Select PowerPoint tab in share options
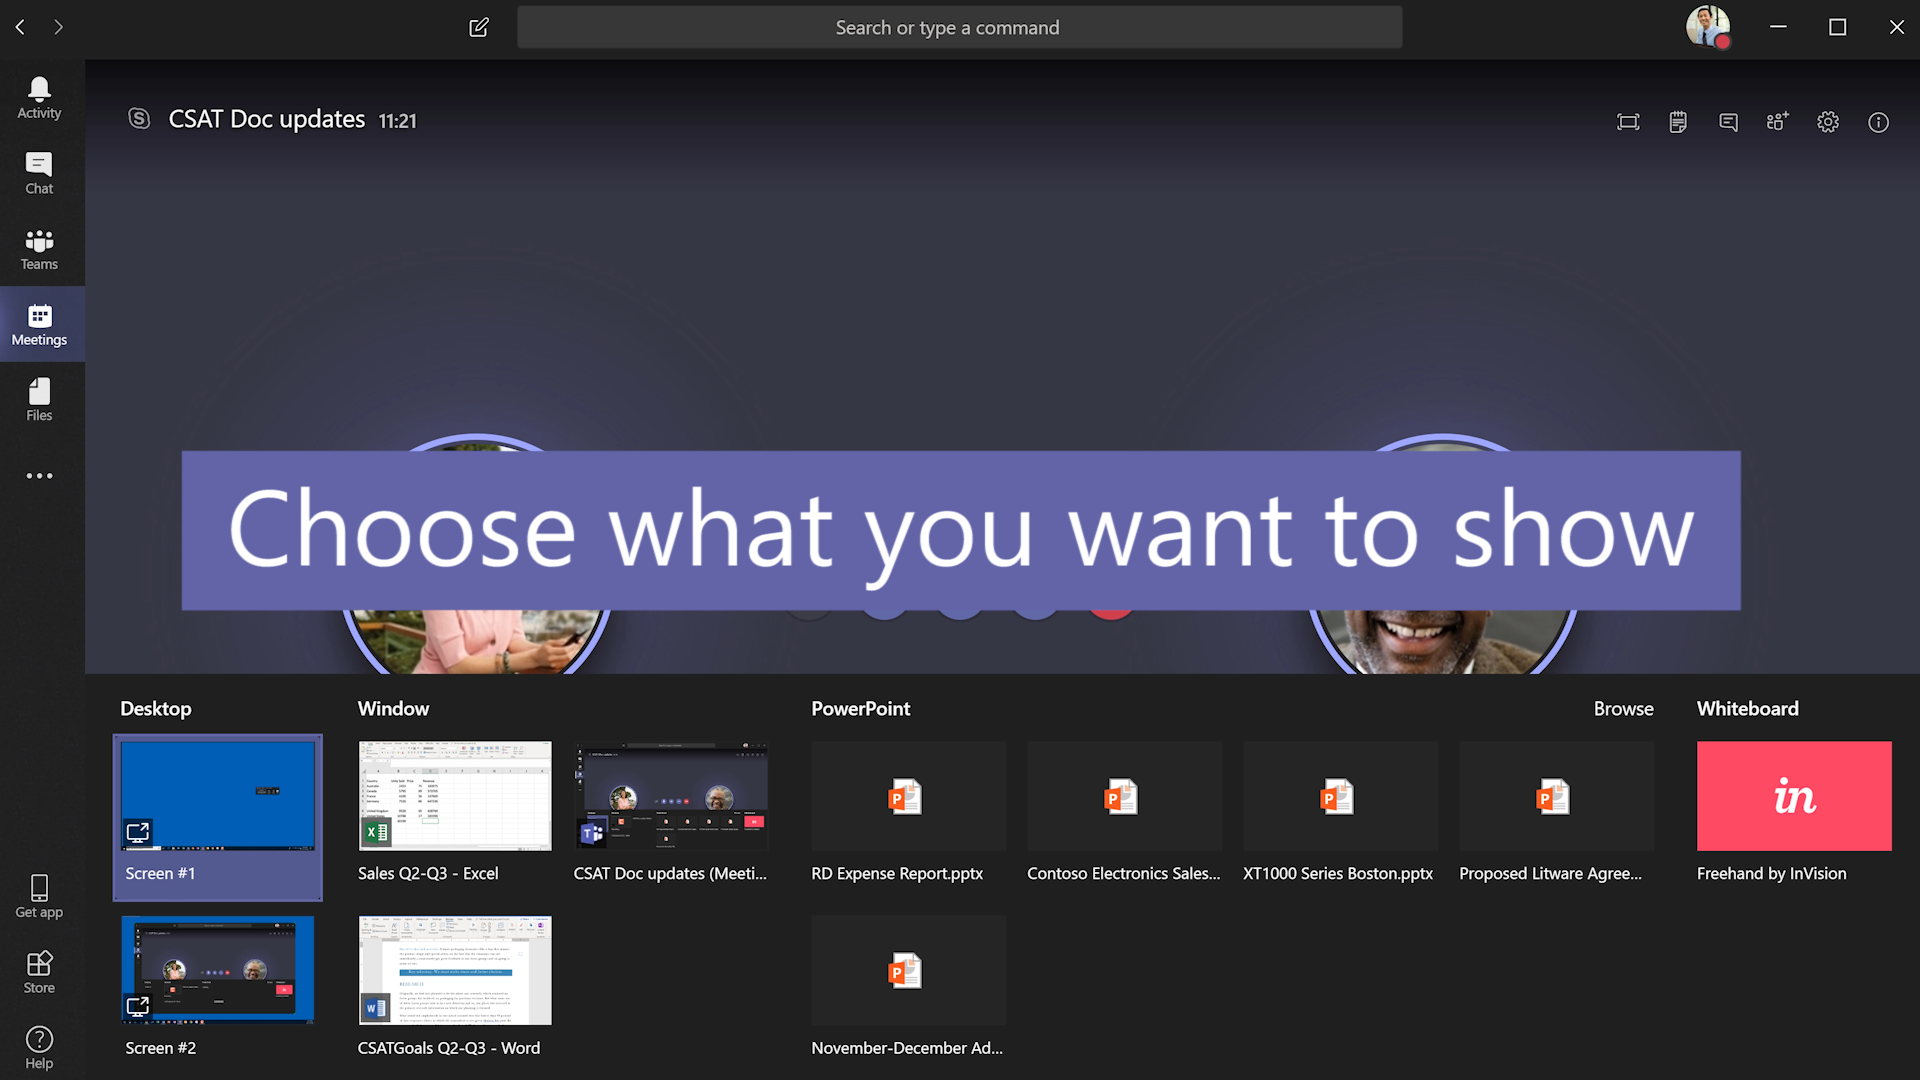The height and width of the screenshot is (1080, 1920). tap(860, 708)
